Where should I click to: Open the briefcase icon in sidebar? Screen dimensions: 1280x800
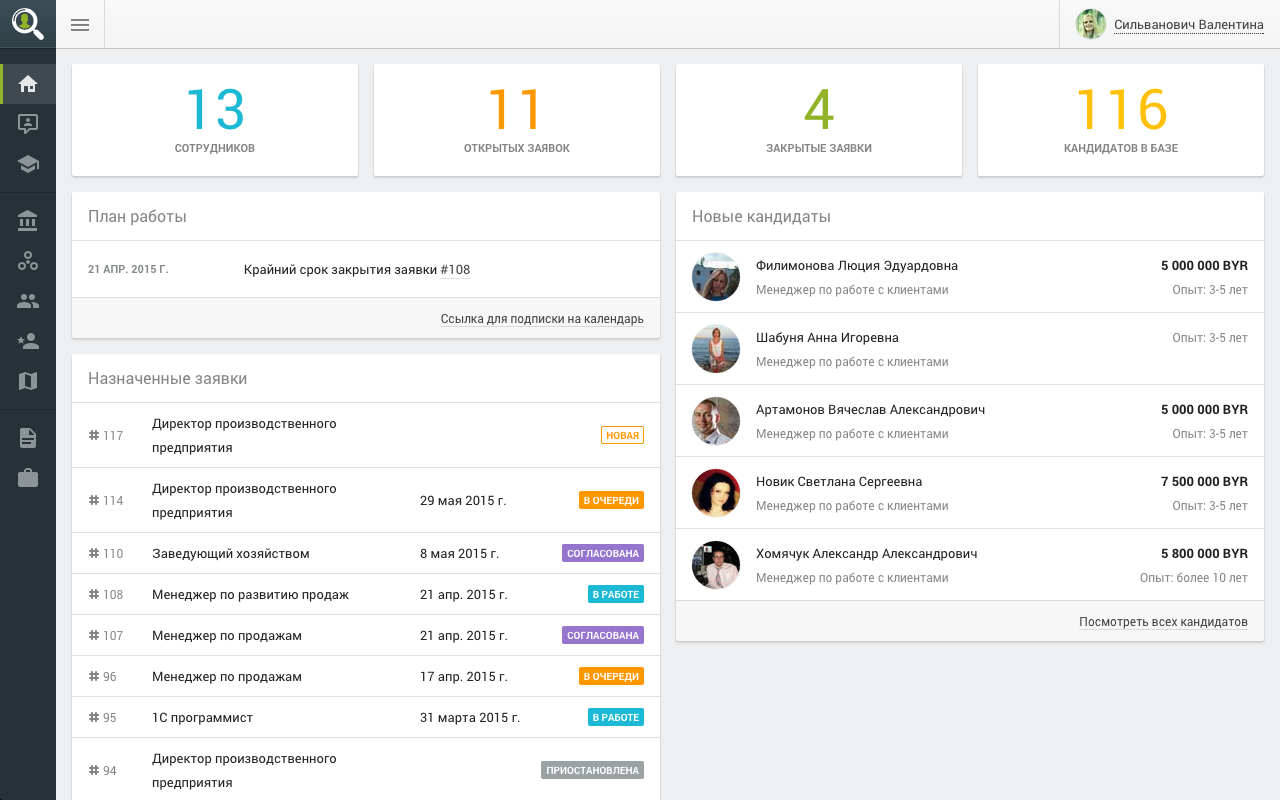click(28, 478)
